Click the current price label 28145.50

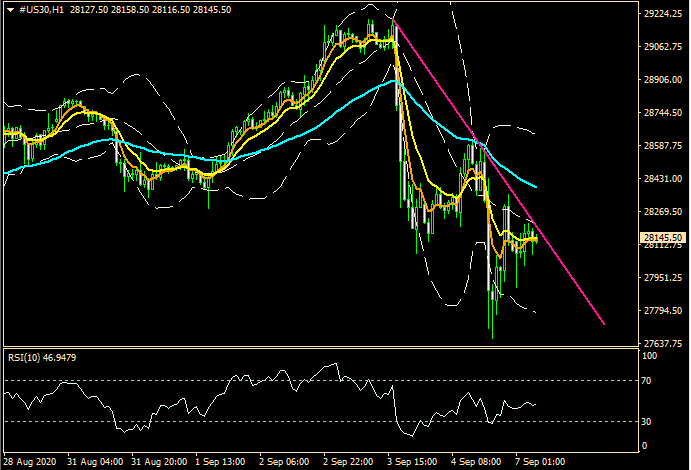pyautogui.click(x=660, y=238)
